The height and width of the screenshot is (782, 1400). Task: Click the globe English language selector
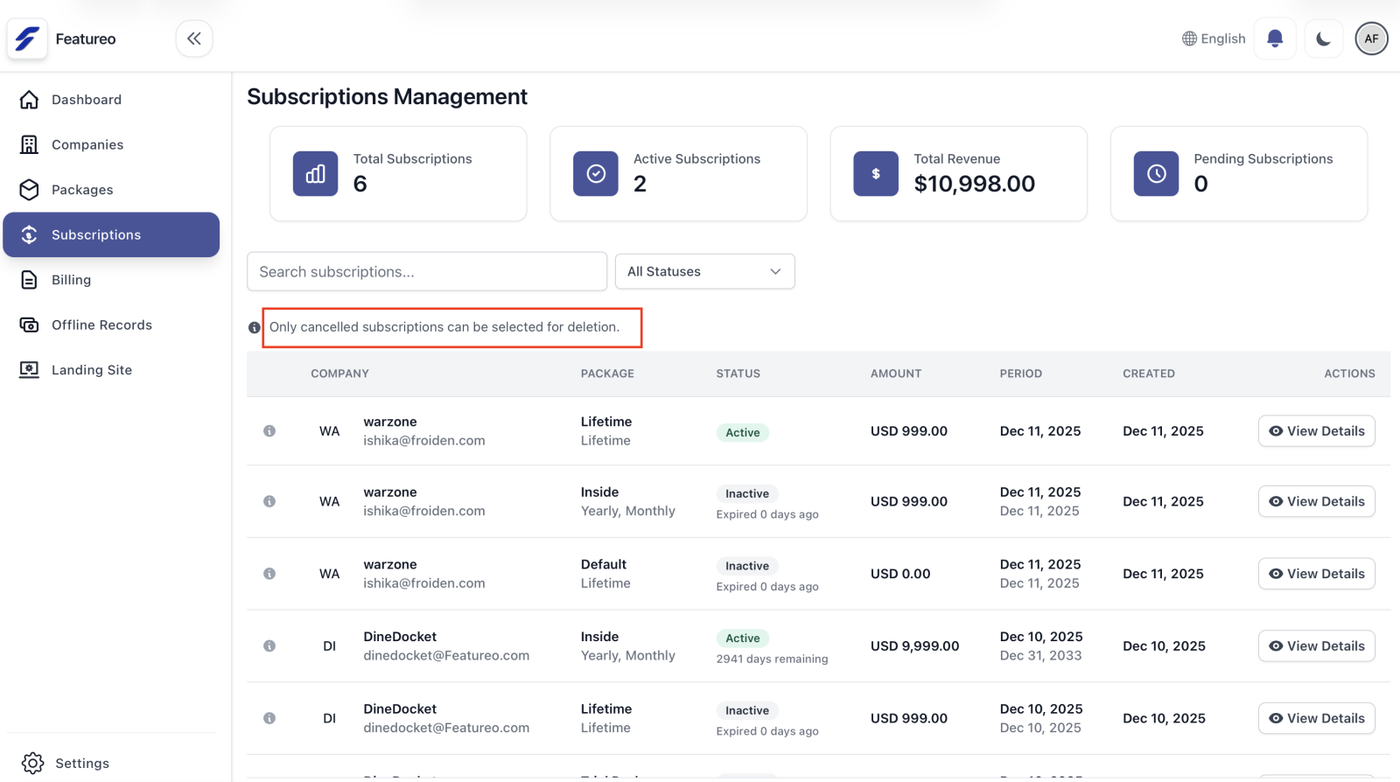point(1214,39)
